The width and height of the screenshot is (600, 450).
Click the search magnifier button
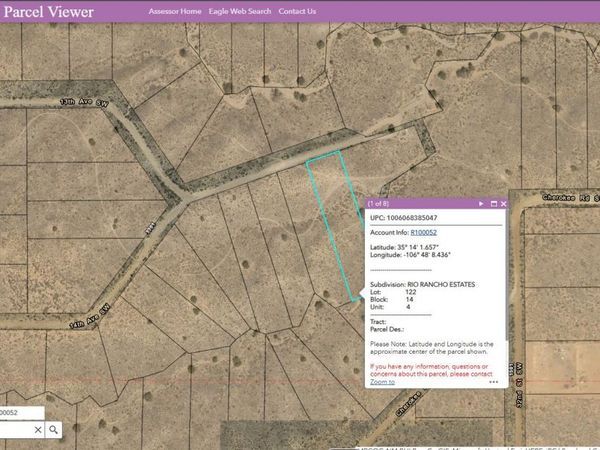point(54,430)
